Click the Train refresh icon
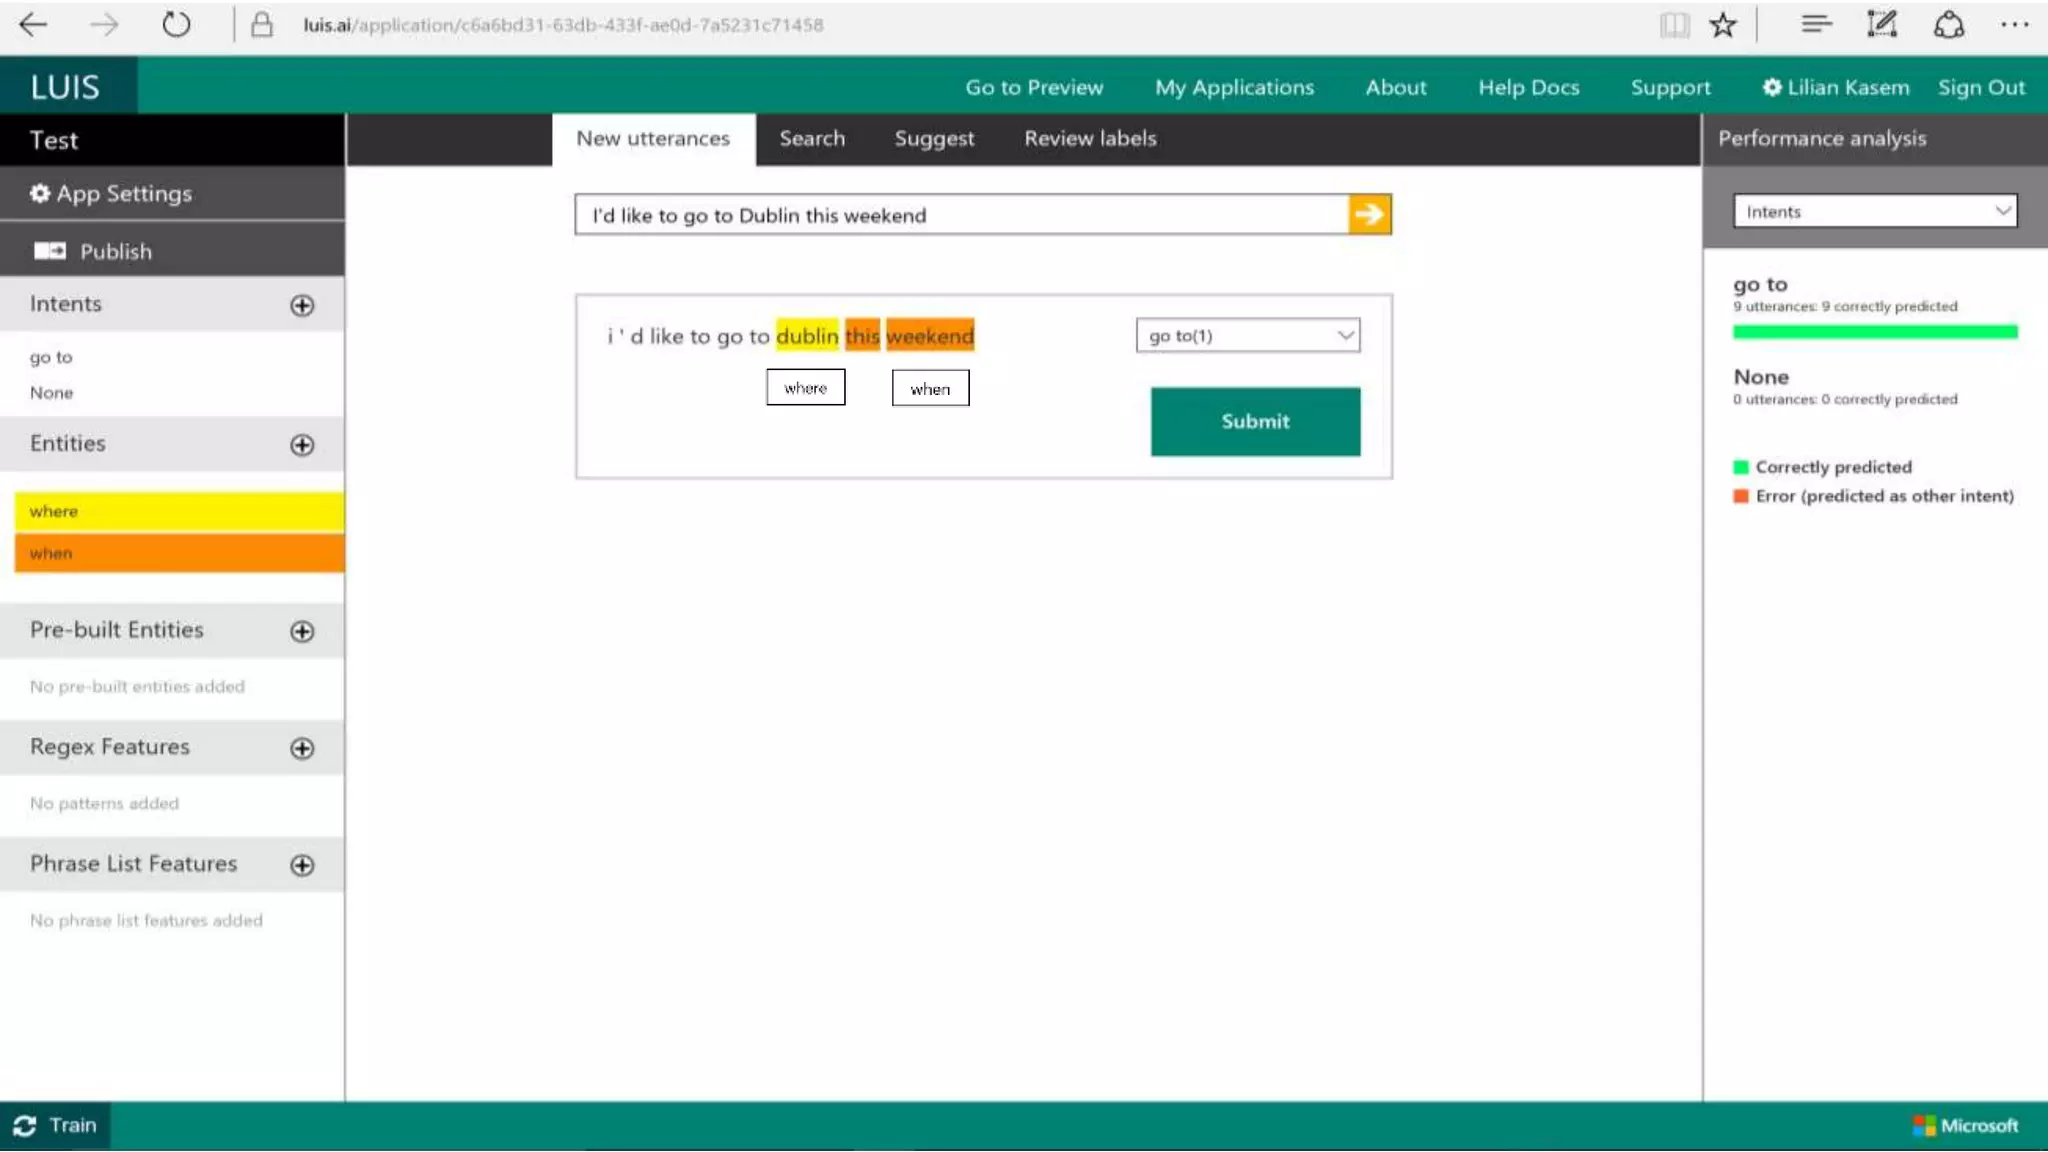 tap(25, 1126)
